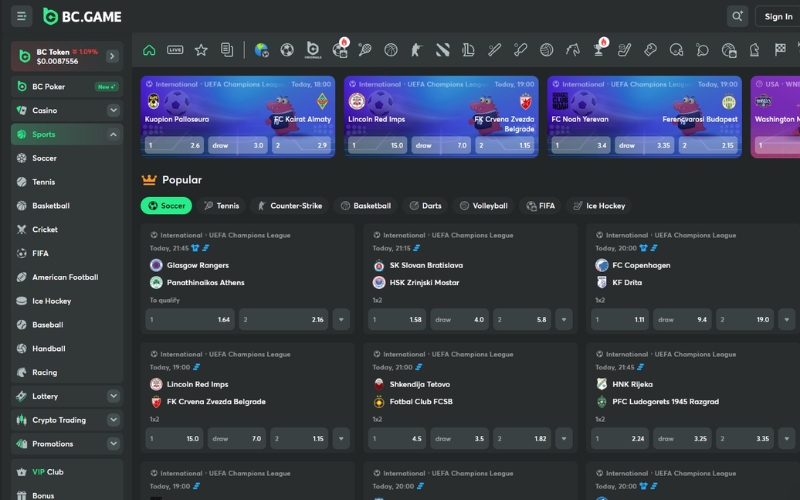Open Baseball in the sidebar

[x=67, y=324]
